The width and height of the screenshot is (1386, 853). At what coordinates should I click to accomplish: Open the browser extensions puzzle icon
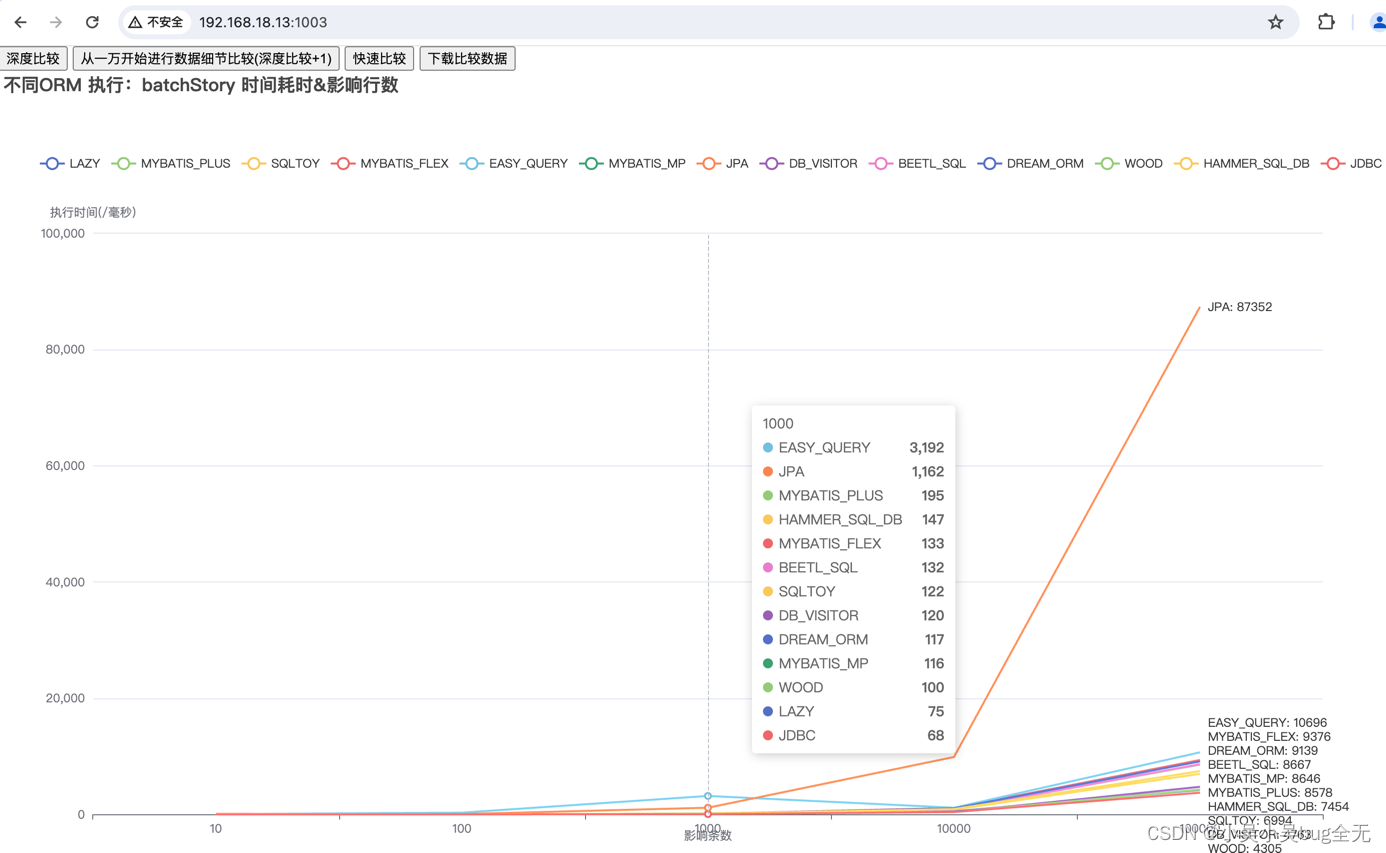pos(1326,22)
